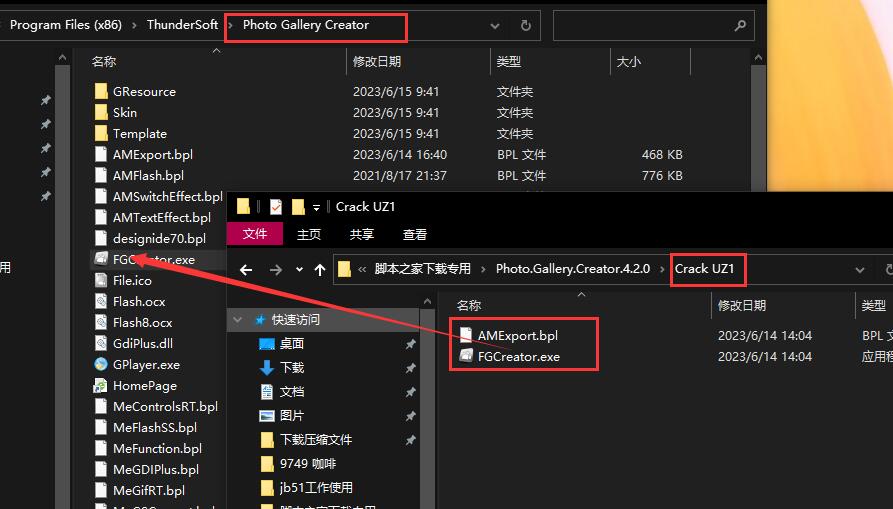
Task: Switch to the 共享 ribbon tab
Action: (362, 234)
